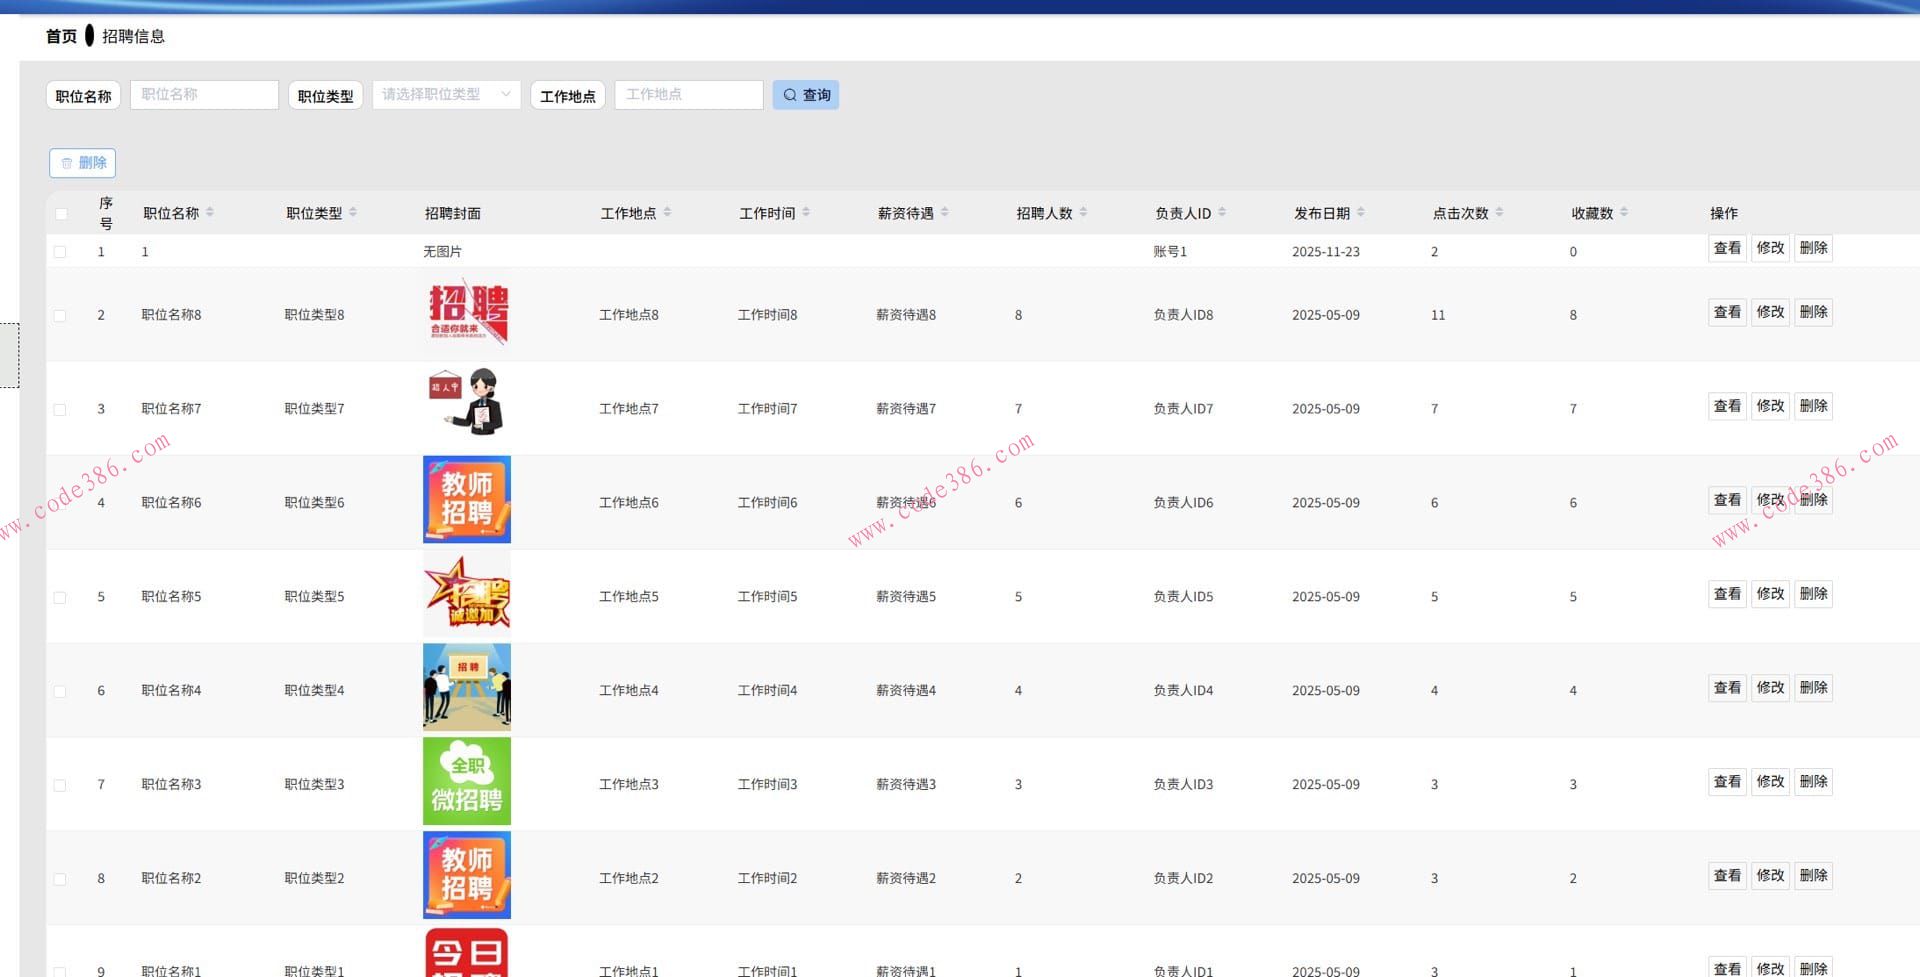Click 修改 for the 职位名称7 row
1920x977 pixels.
coord(1770,406)
